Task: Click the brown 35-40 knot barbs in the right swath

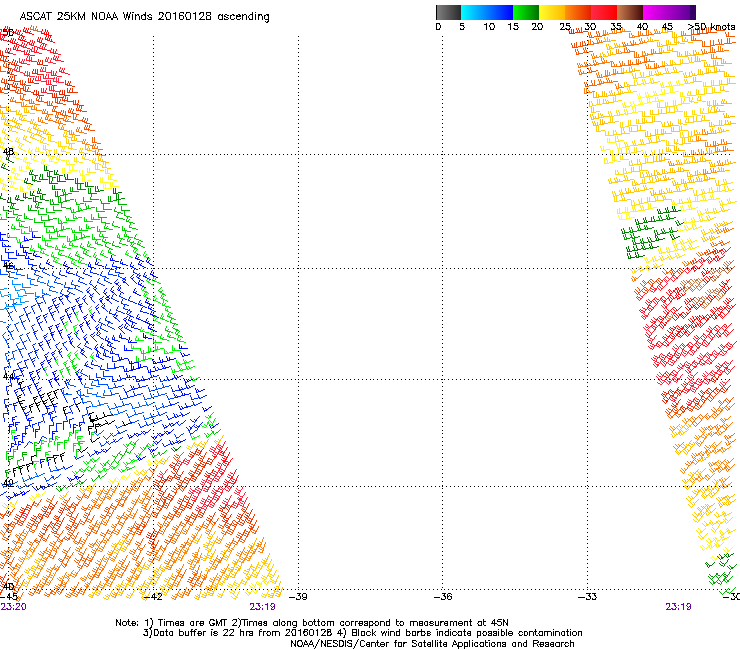Action: tap(708, 286)
